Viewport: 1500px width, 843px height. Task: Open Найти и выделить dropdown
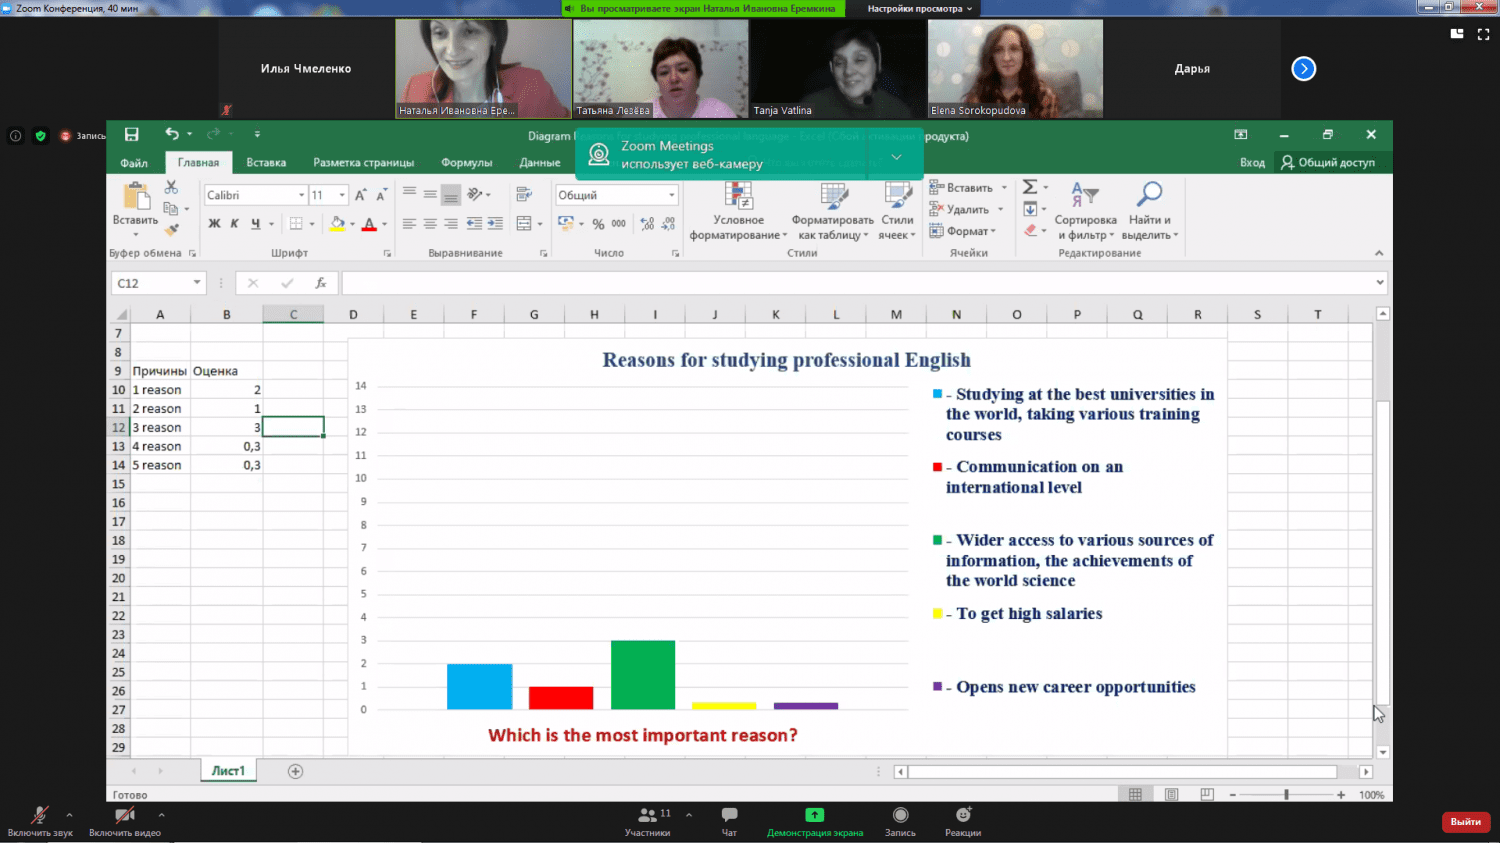click(x=1150, y=211)
